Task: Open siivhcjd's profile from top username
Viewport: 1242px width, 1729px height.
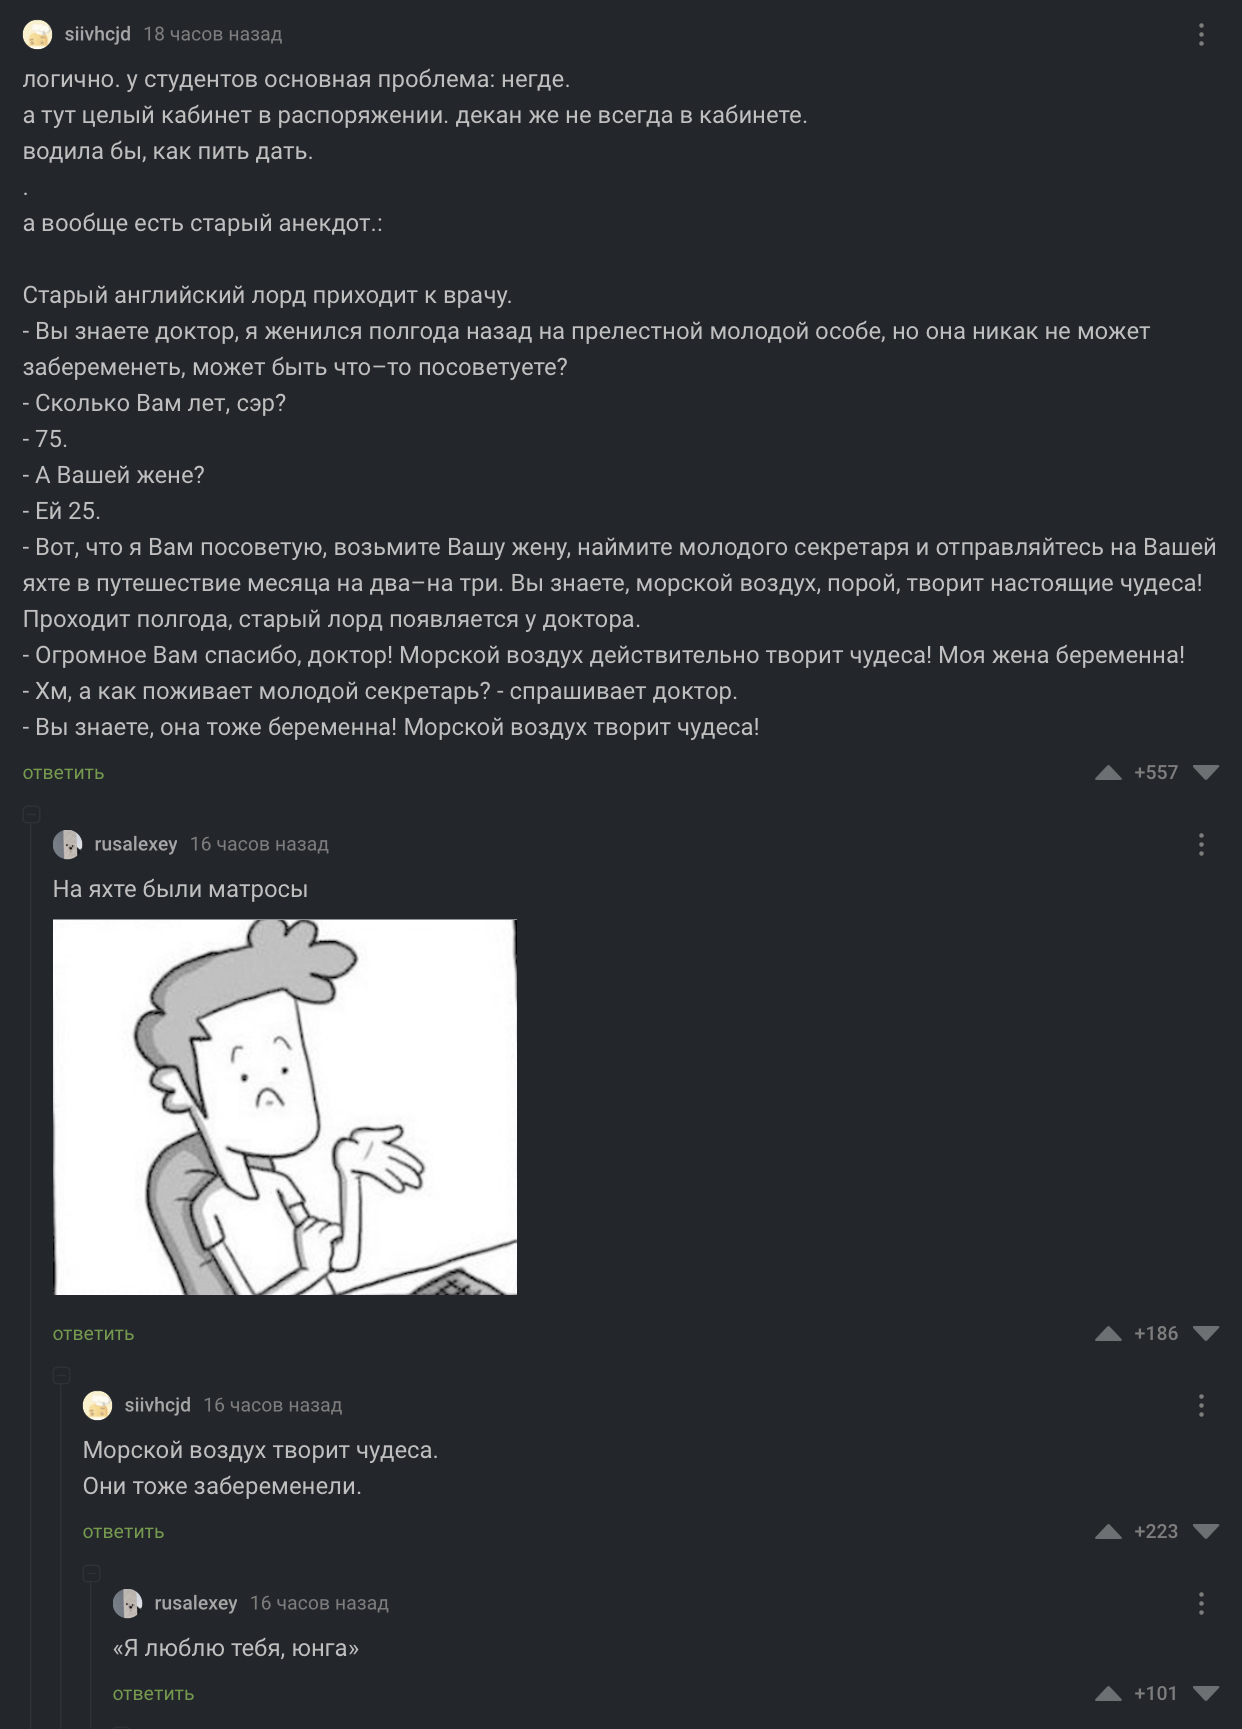Action: pyautogui.click(x=98, y=34)
